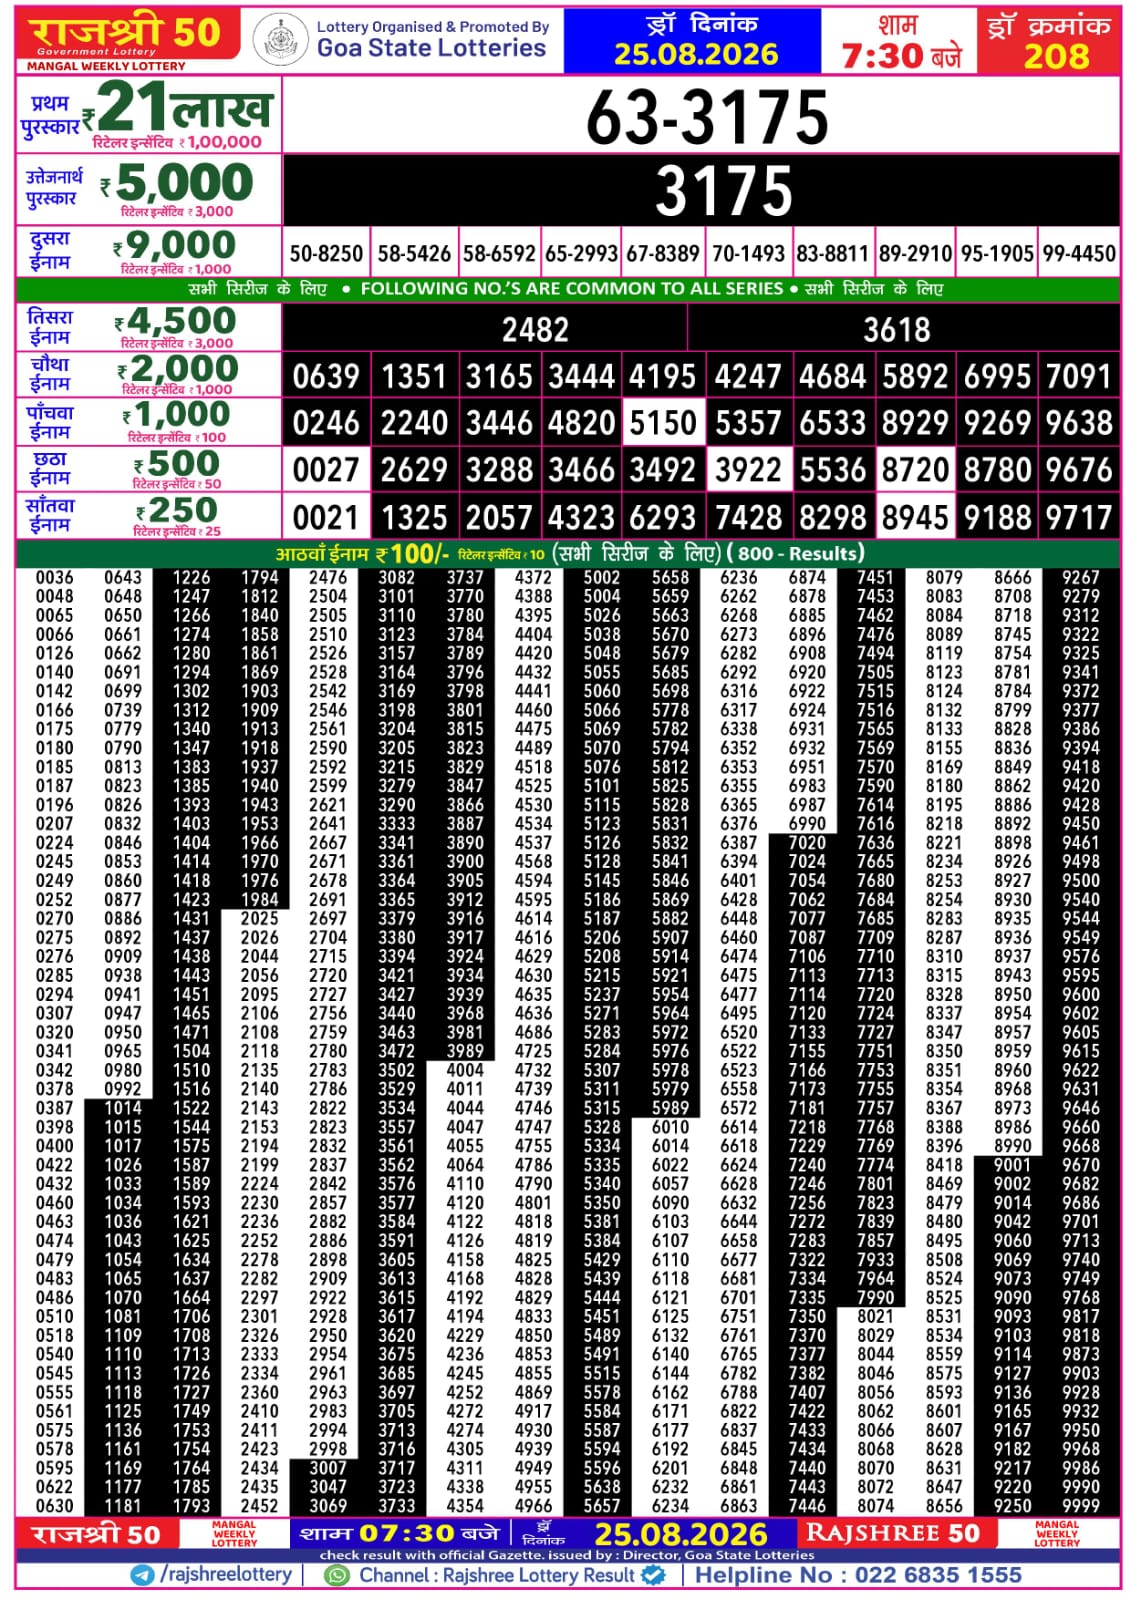Viewport: 1131px width, 1599px height.
Task: Click Helpline No : 022 6835 1555
Action: [858, 1575]
